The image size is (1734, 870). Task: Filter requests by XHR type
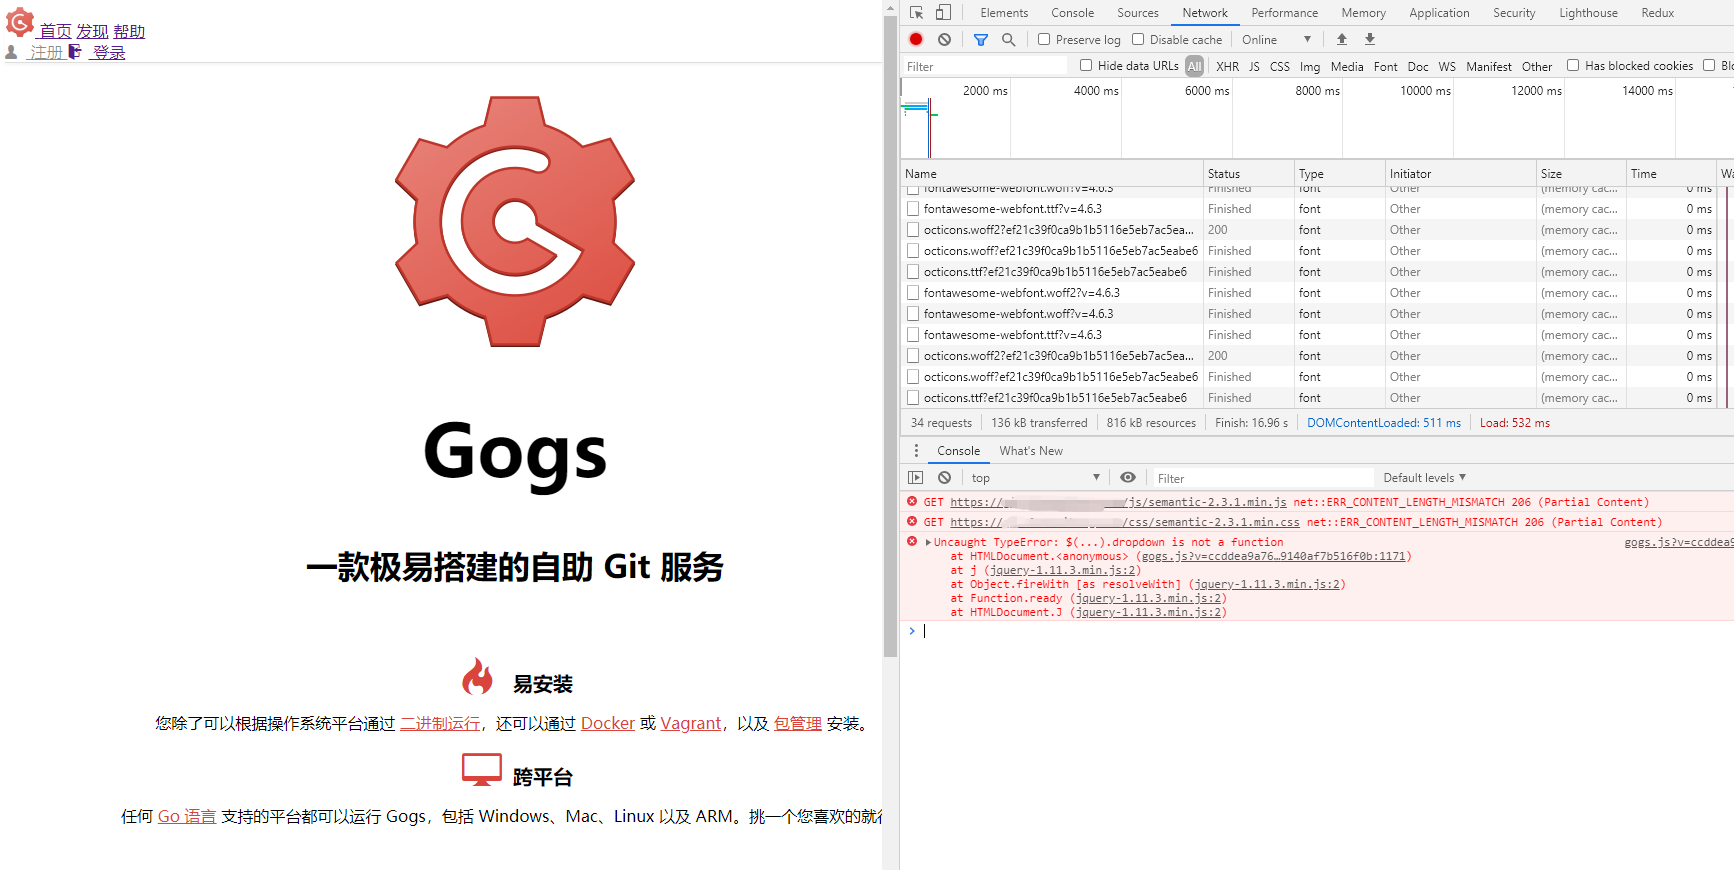click(1228, 66)
